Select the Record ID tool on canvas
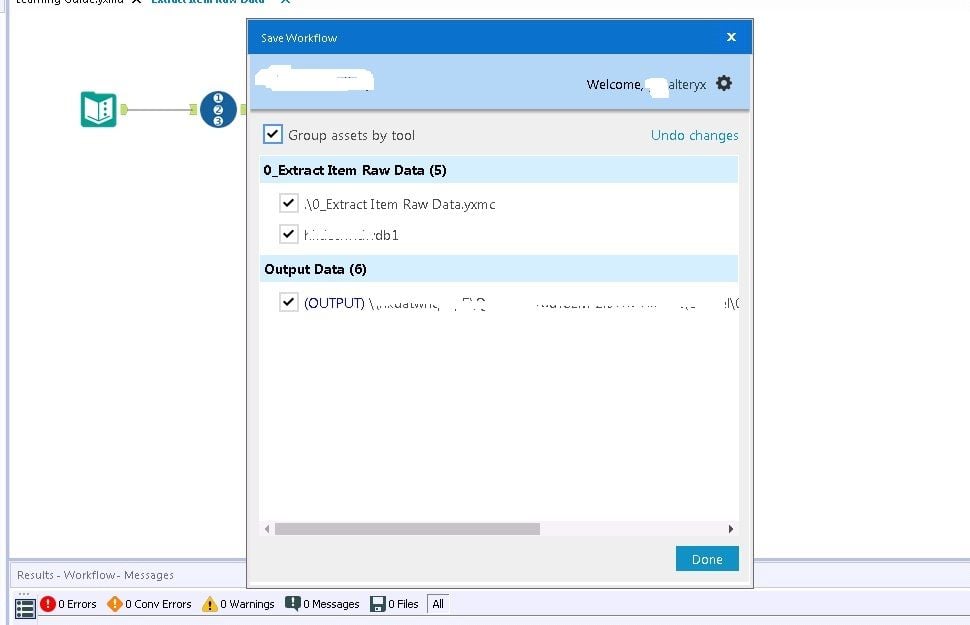 (x=218, y=110)
